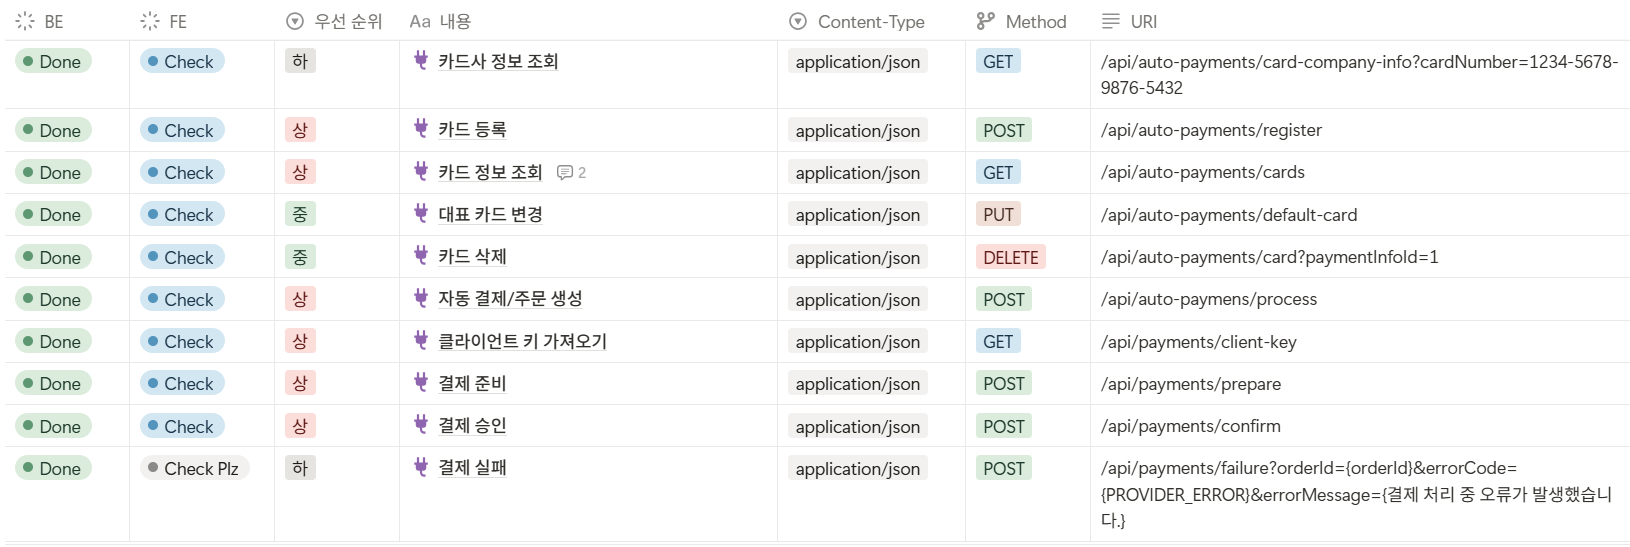Click the Done status in 결제 준비 row
This screenshot has height=547, width=1630.
pos(53,383)
